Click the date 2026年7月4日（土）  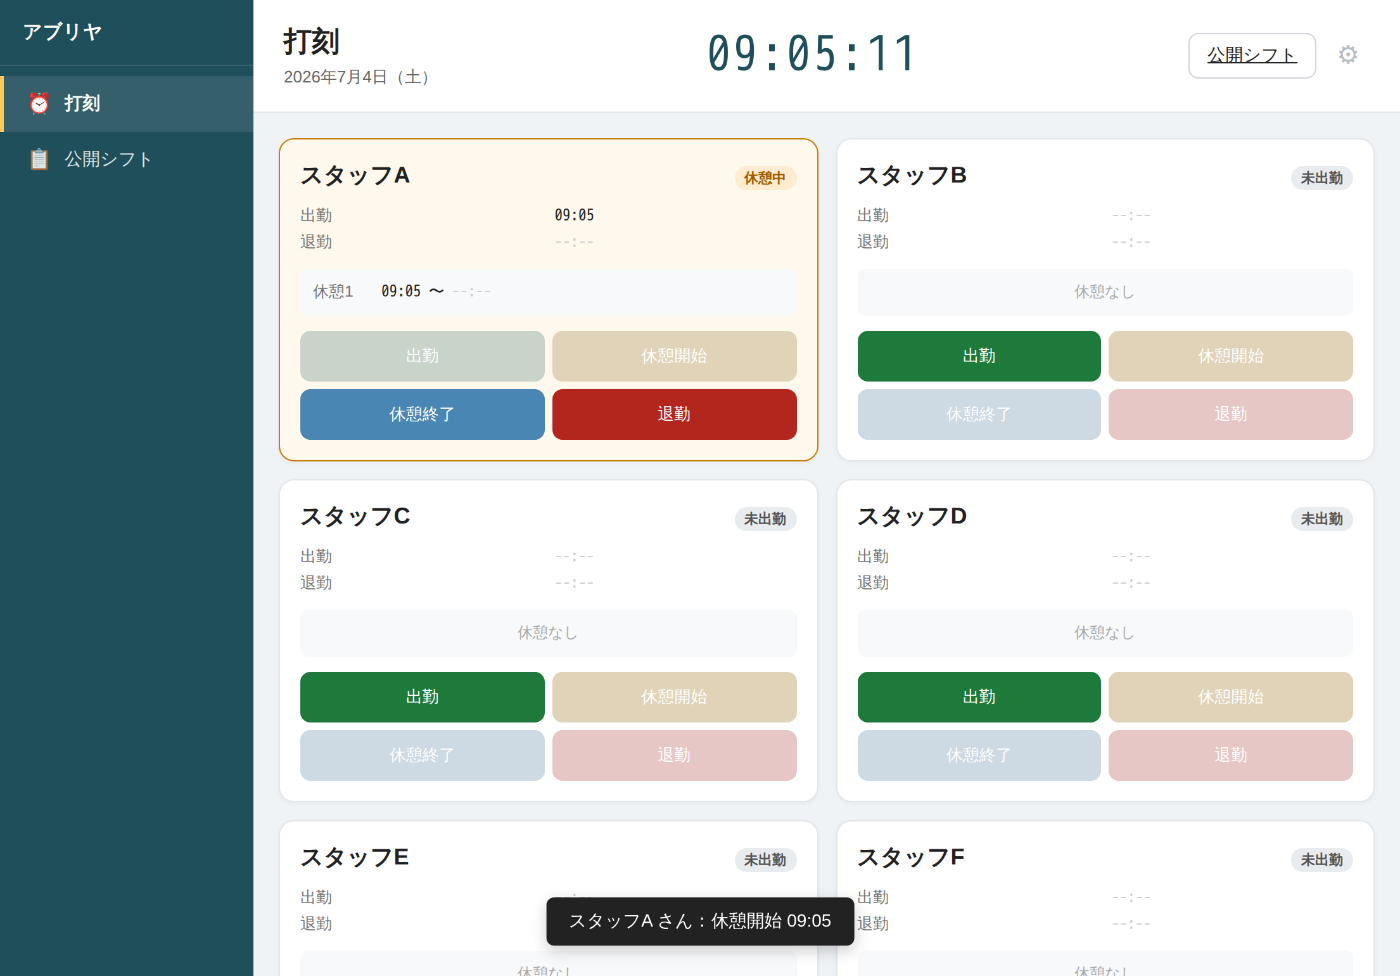coord(360,77)
